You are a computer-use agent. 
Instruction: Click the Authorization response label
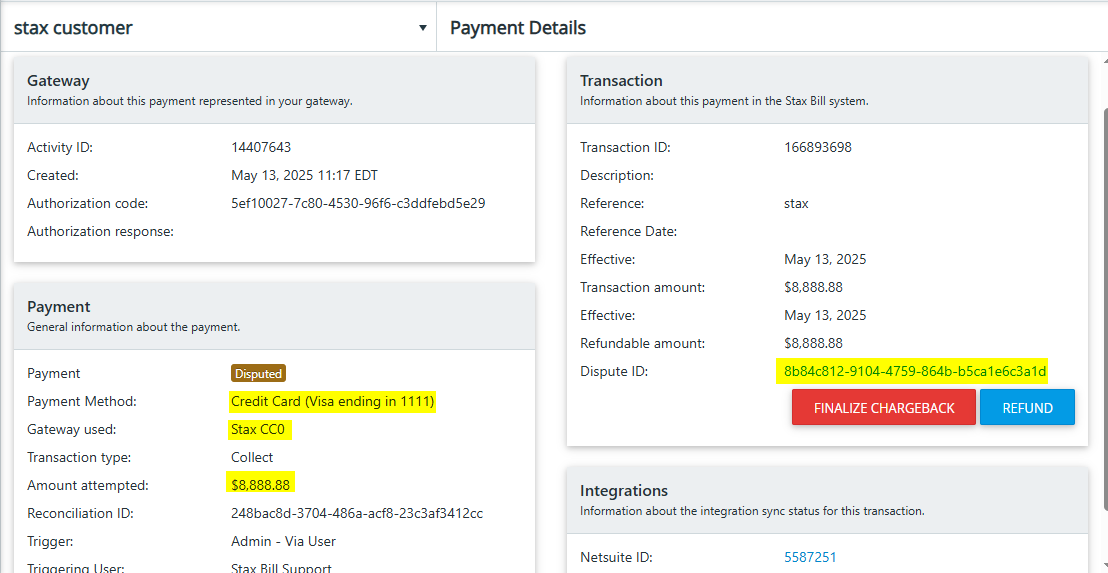point(100,231)
